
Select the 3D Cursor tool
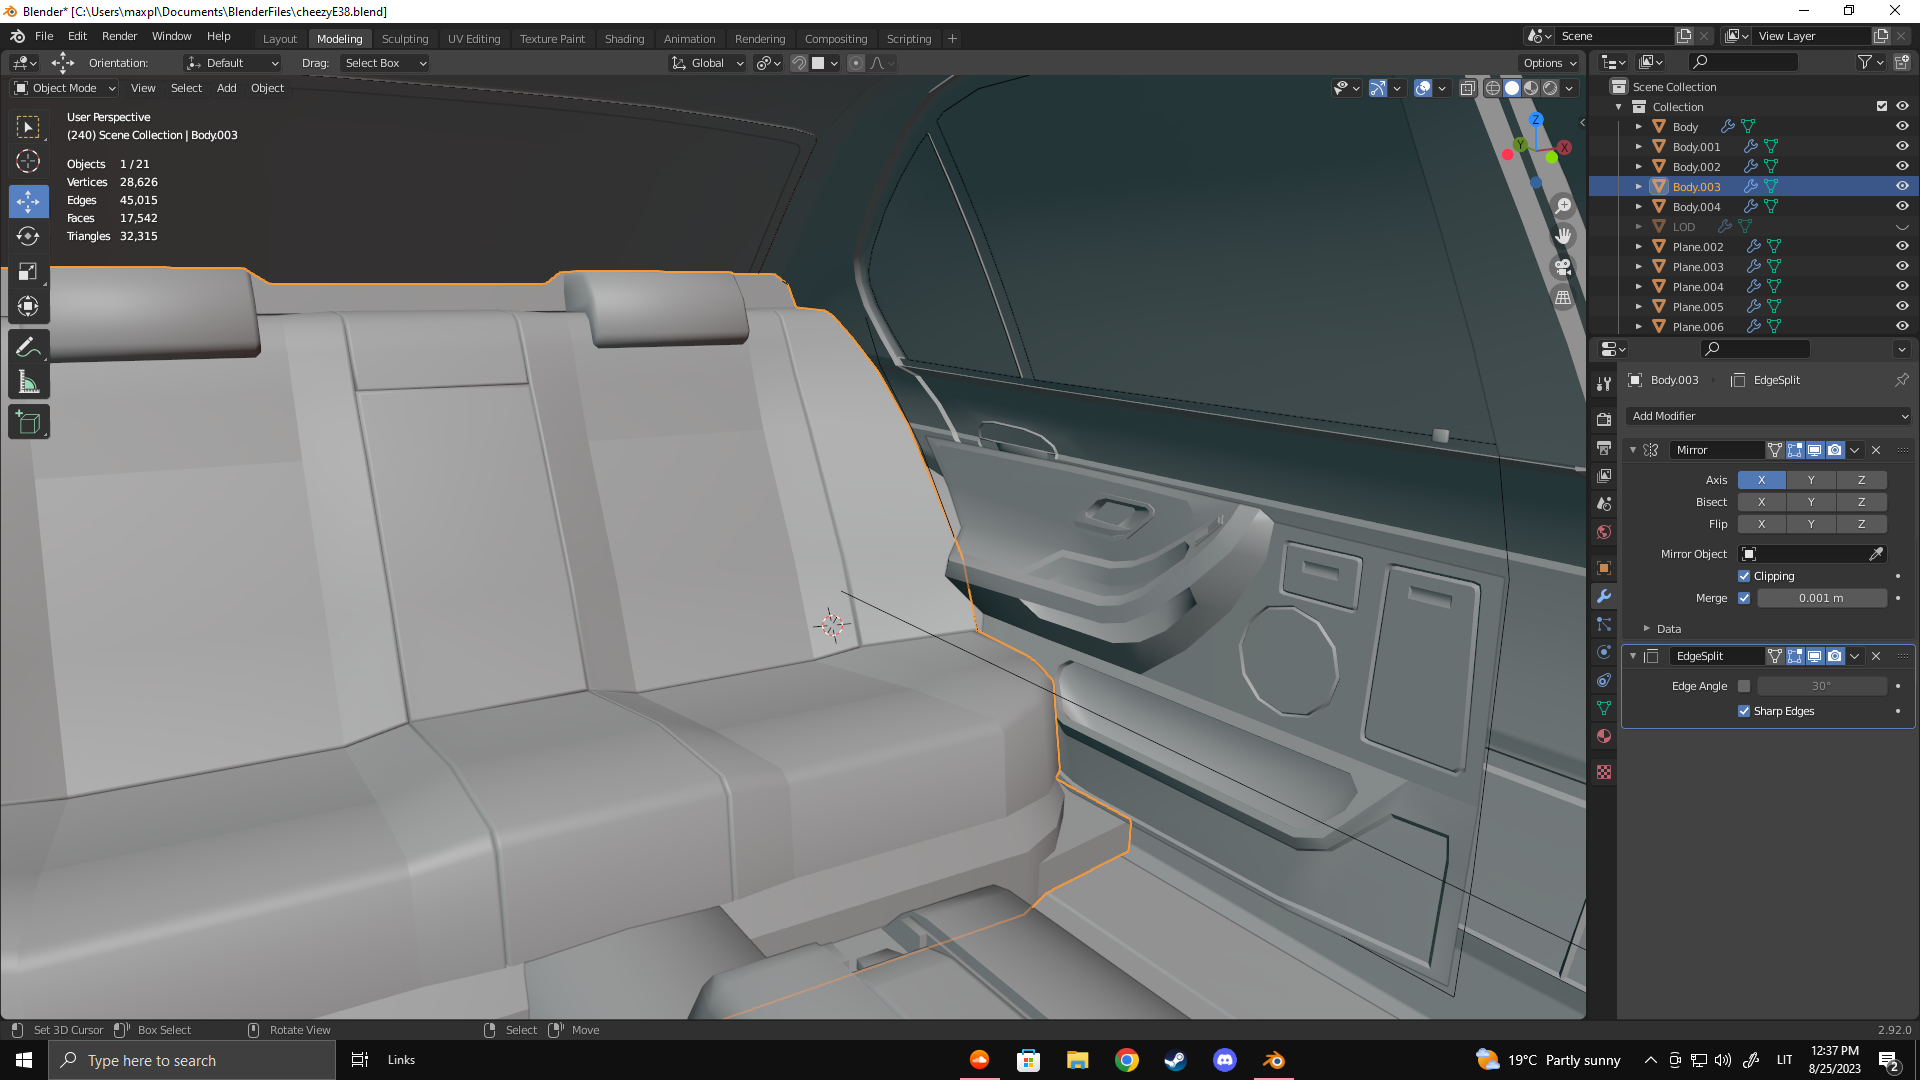[28, 161]
